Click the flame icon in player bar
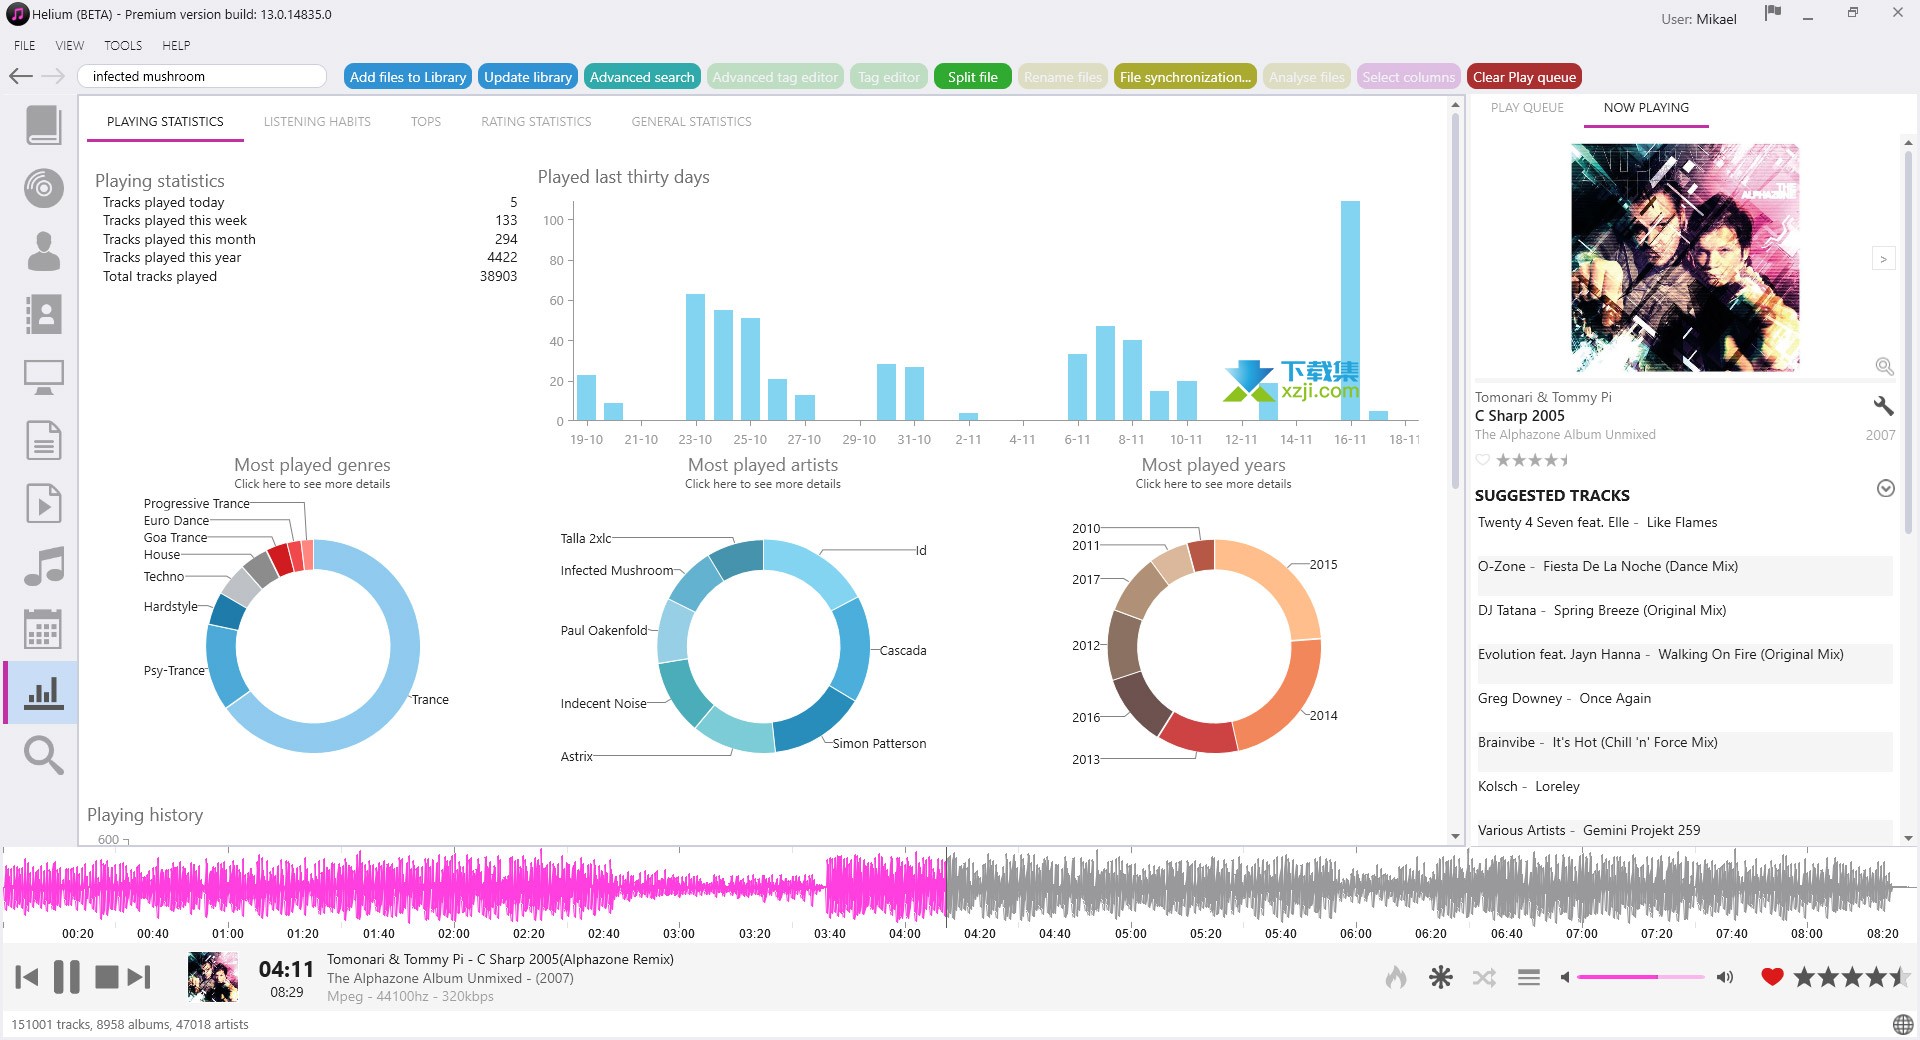This screenshot has height=1040, width=1920. (1396, 977)
